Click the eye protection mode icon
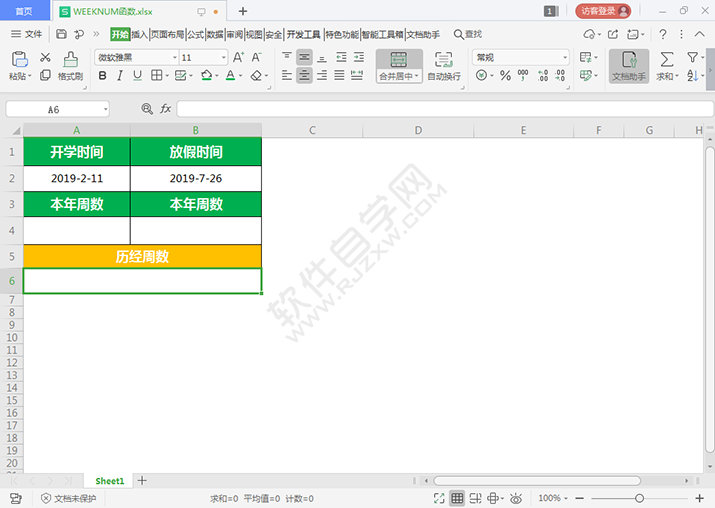 point(517,498)
